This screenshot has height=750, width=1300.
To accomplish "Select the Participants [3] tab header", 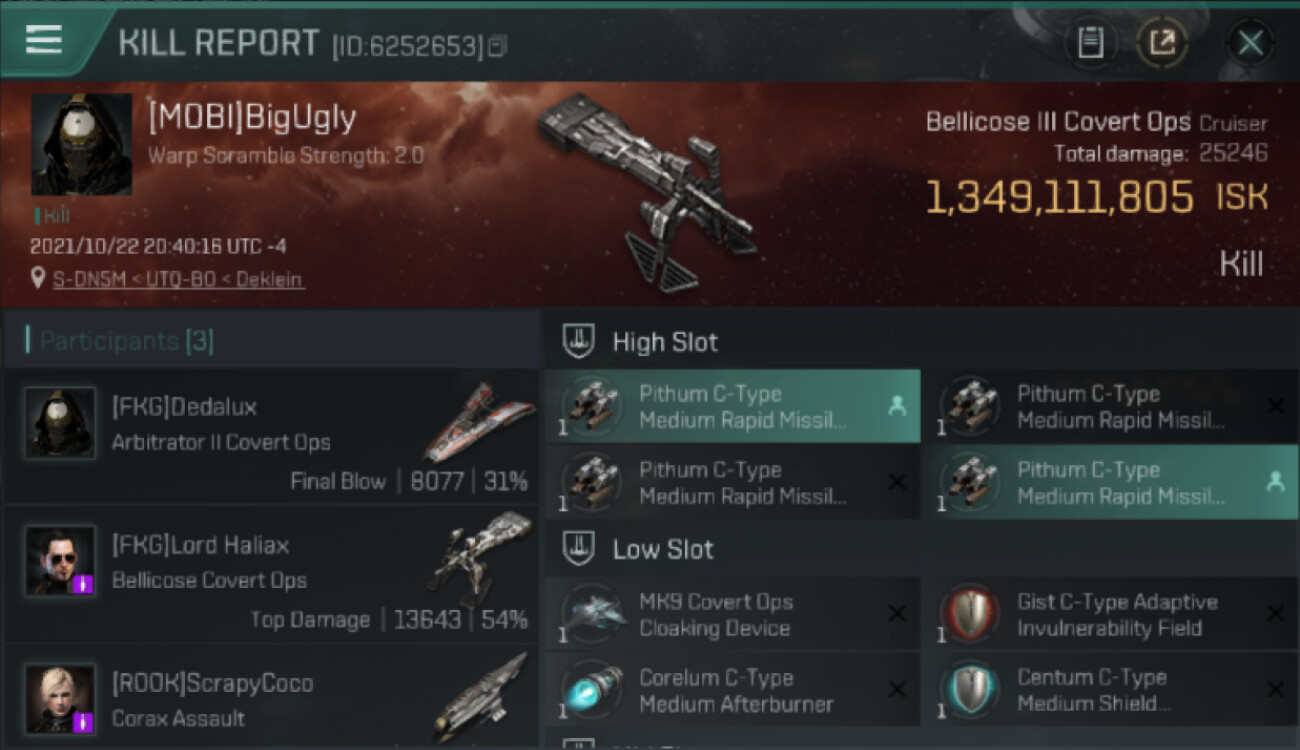I will 126,341.
